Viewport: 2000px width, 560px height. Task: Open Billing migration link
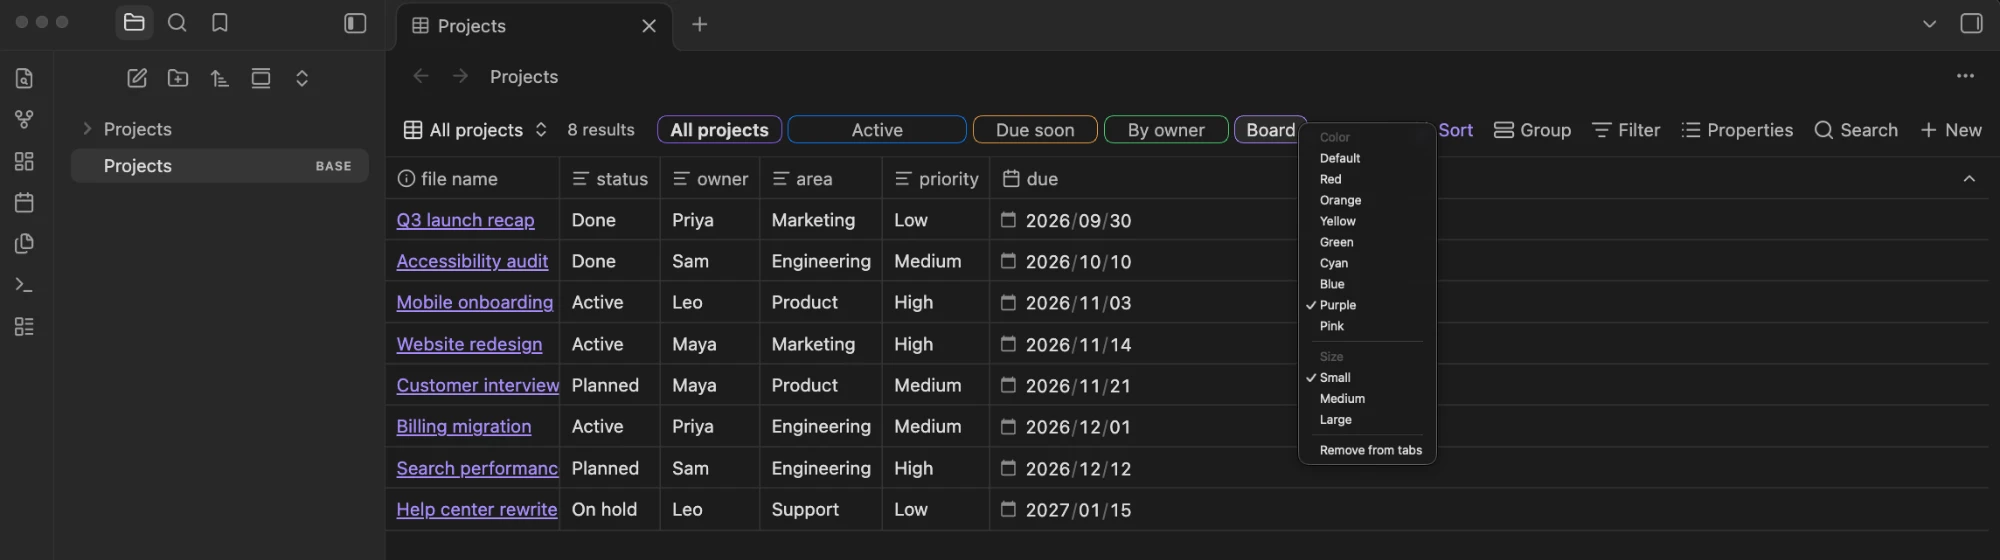pos(463,426)
